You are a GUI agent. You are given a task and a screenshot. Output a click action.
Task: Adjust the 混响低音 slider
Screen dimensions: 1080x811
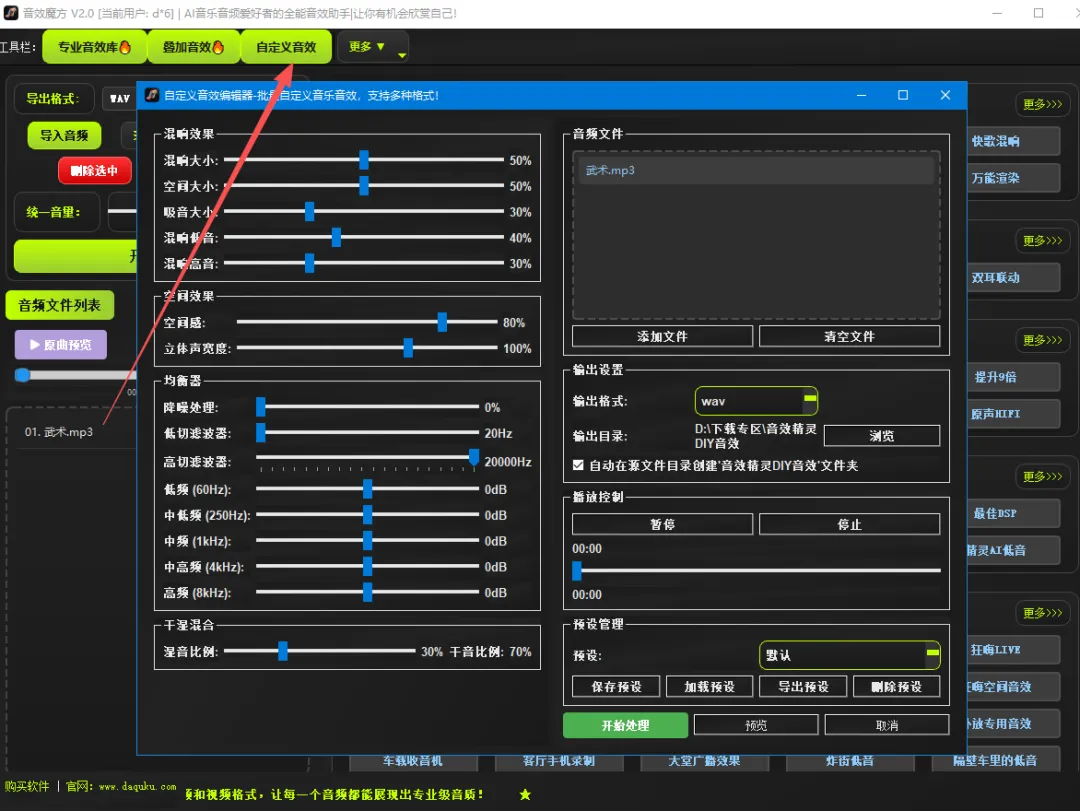[364, 238]
